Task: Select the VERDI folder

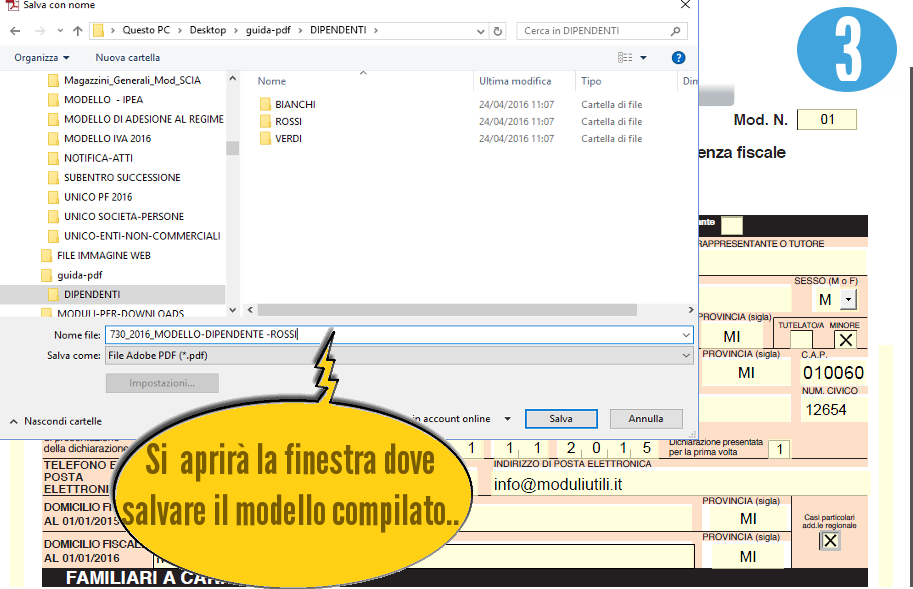Action: (x=288, y=138)
